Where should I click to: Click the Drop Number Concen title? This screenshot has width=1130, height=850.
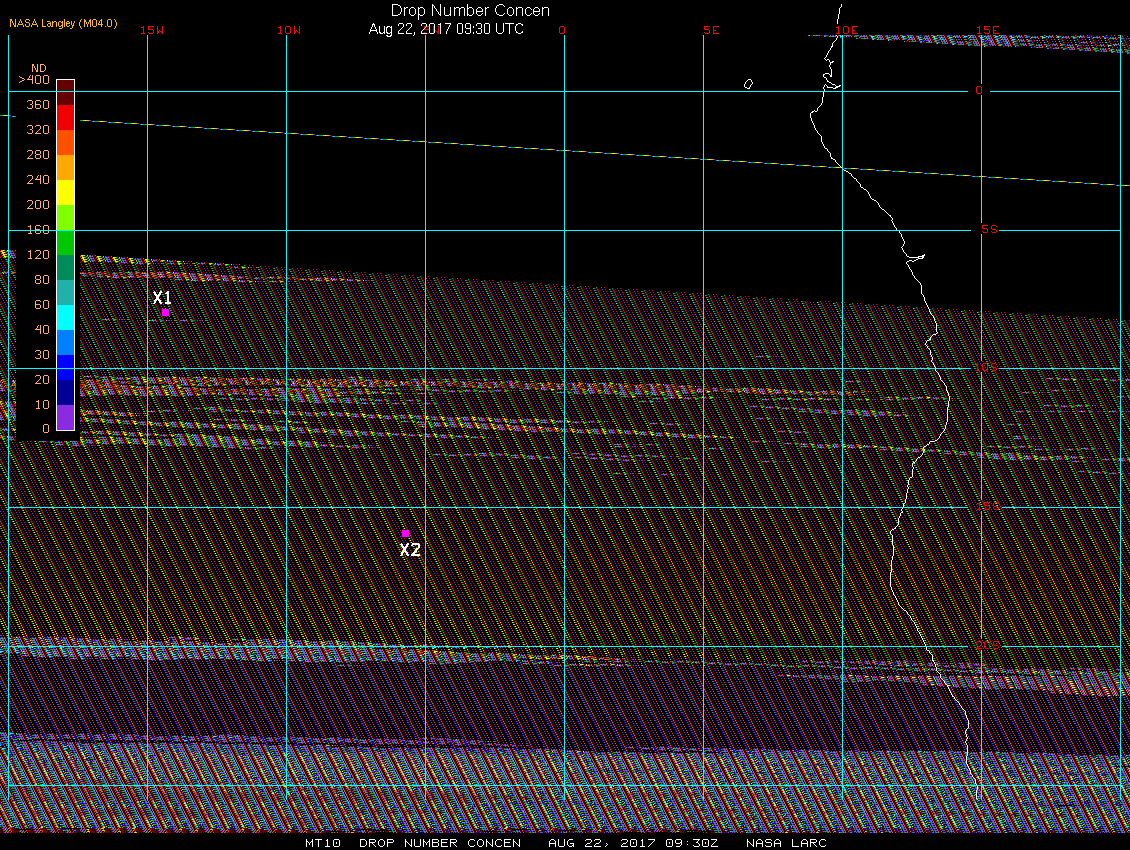469,11
